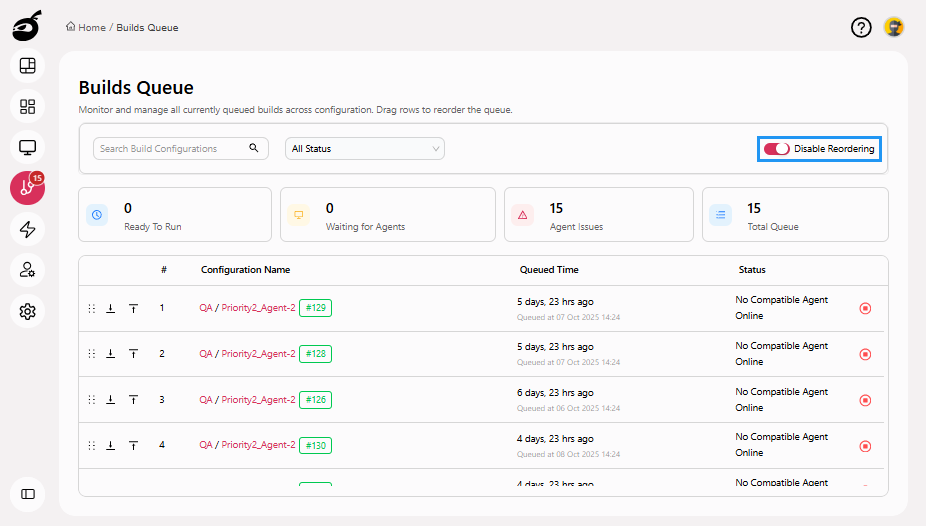This screenshot has width=926, height=526.
Task: Open the agents monitor sidebar icon
Action: click(28, 147)
